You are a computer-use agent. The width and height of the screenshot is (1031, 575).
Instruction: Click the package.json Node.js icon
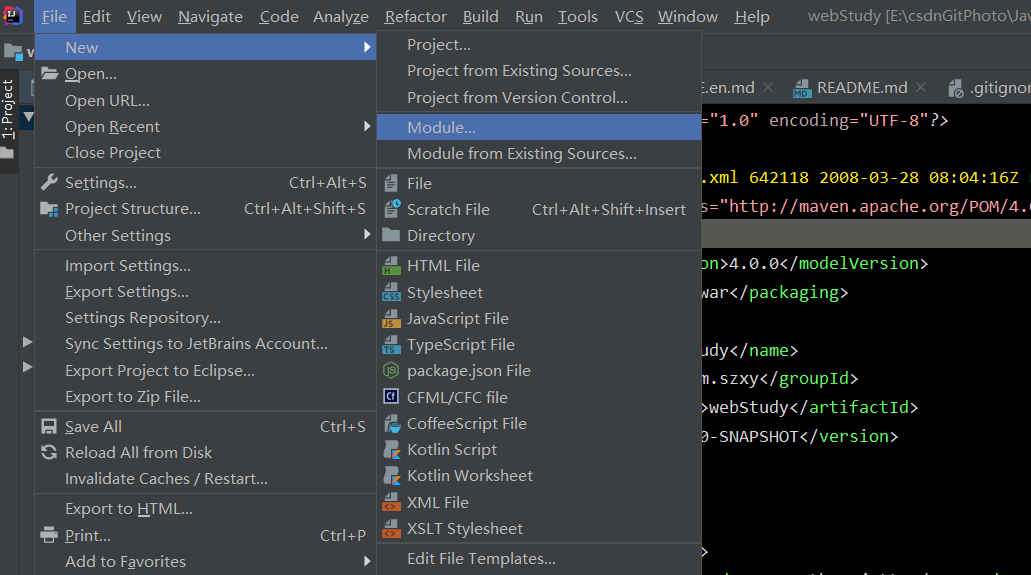point(391,370)
